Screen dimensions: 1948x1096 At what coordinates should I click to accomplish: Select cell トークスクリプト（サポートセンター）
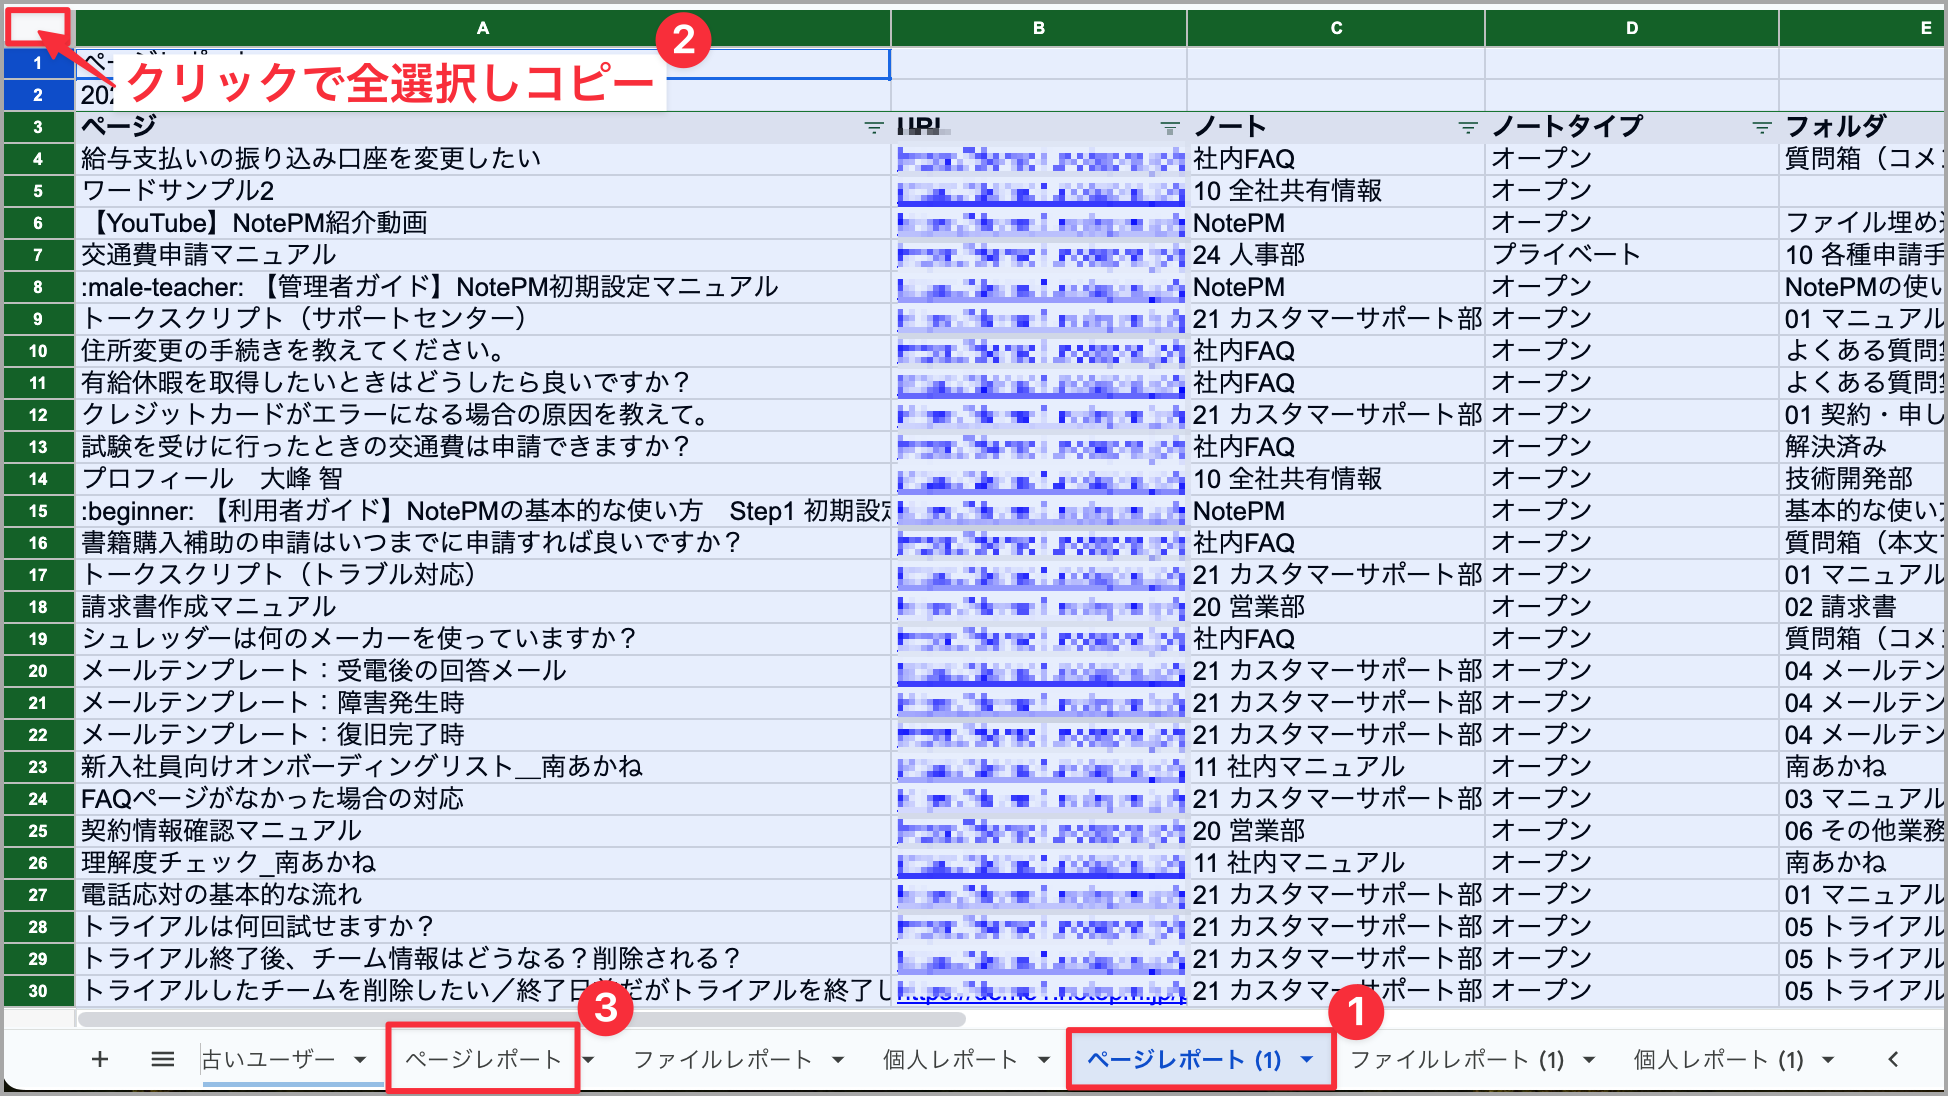click(x=483, y=319)
